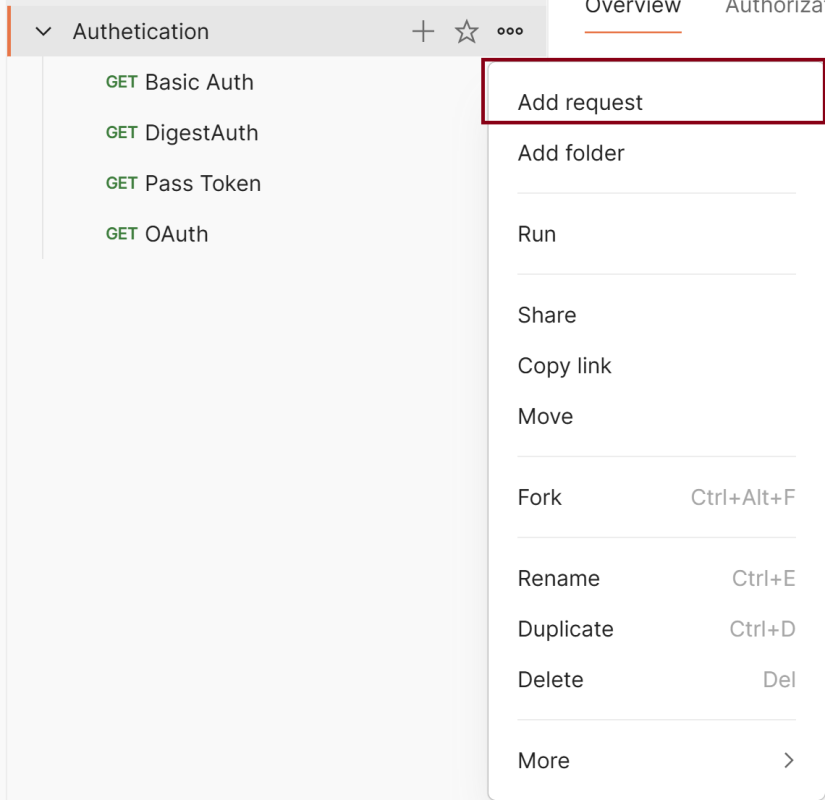
Task: Choose Duplicate from the menu
Action: [565, 629]
